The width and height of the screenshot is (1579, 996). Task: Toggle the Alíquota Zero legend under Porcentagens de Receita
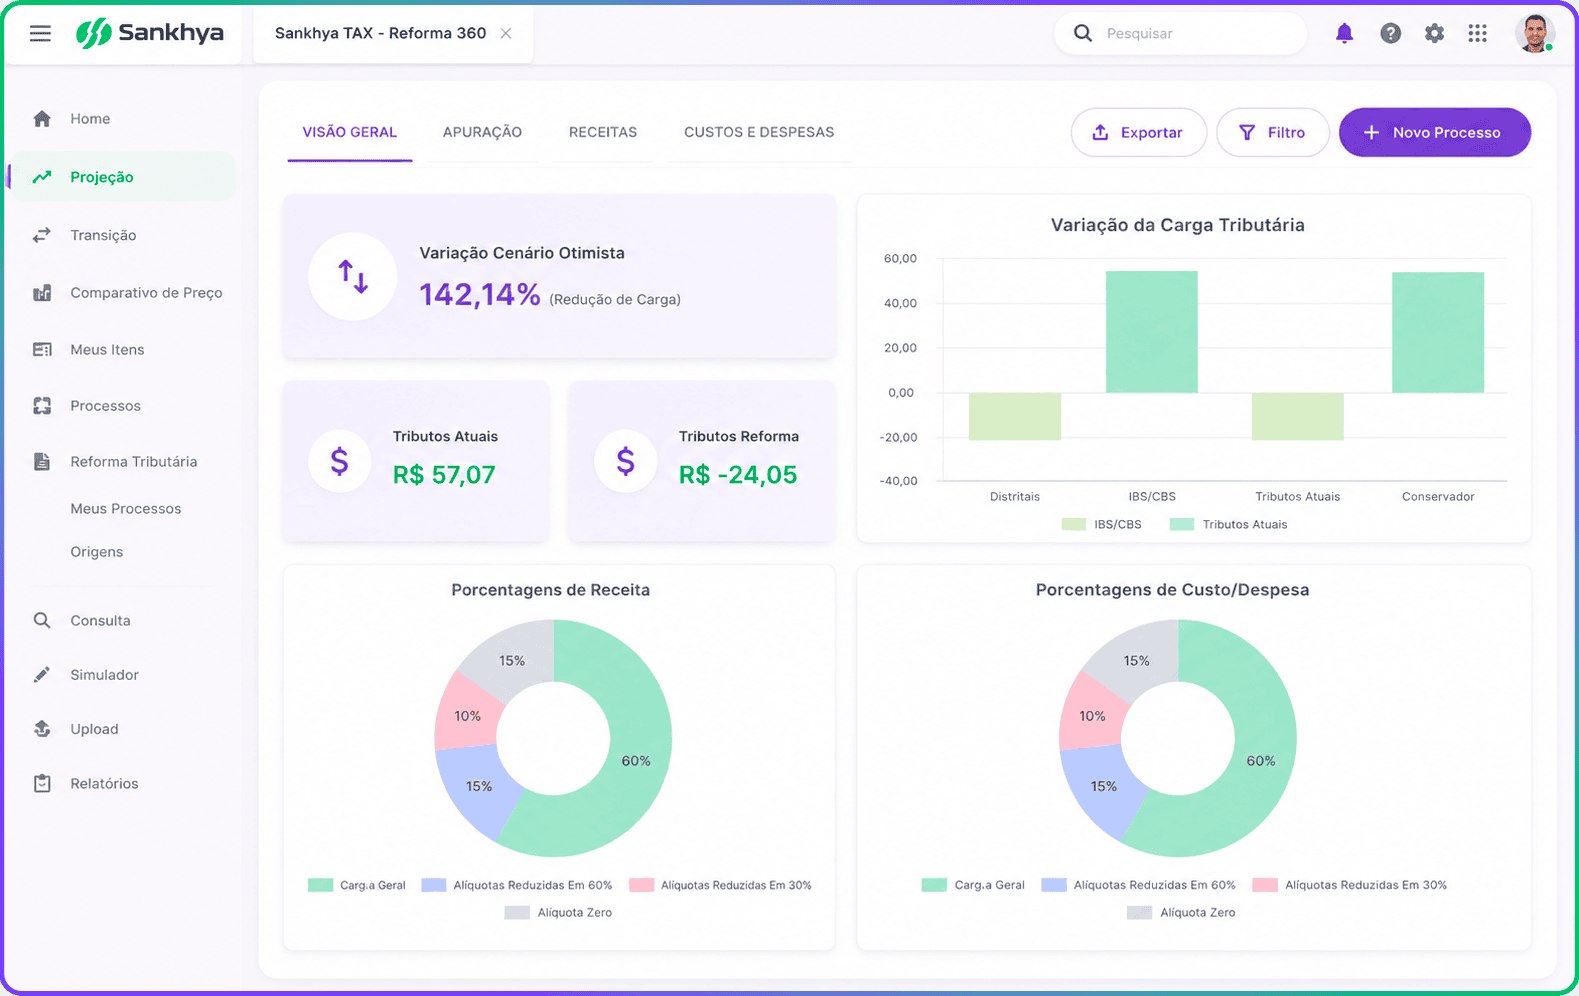559,912
